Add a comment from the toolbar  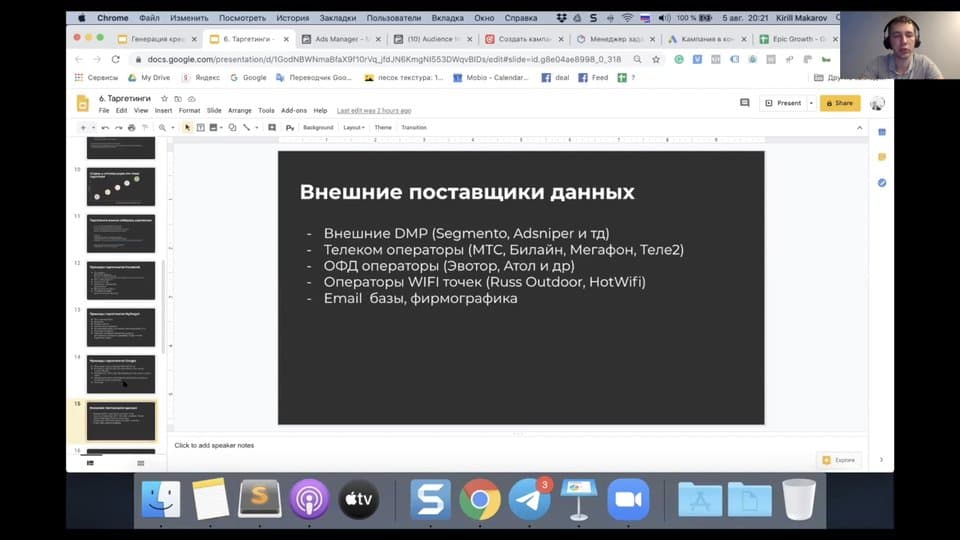click(272, 127)
